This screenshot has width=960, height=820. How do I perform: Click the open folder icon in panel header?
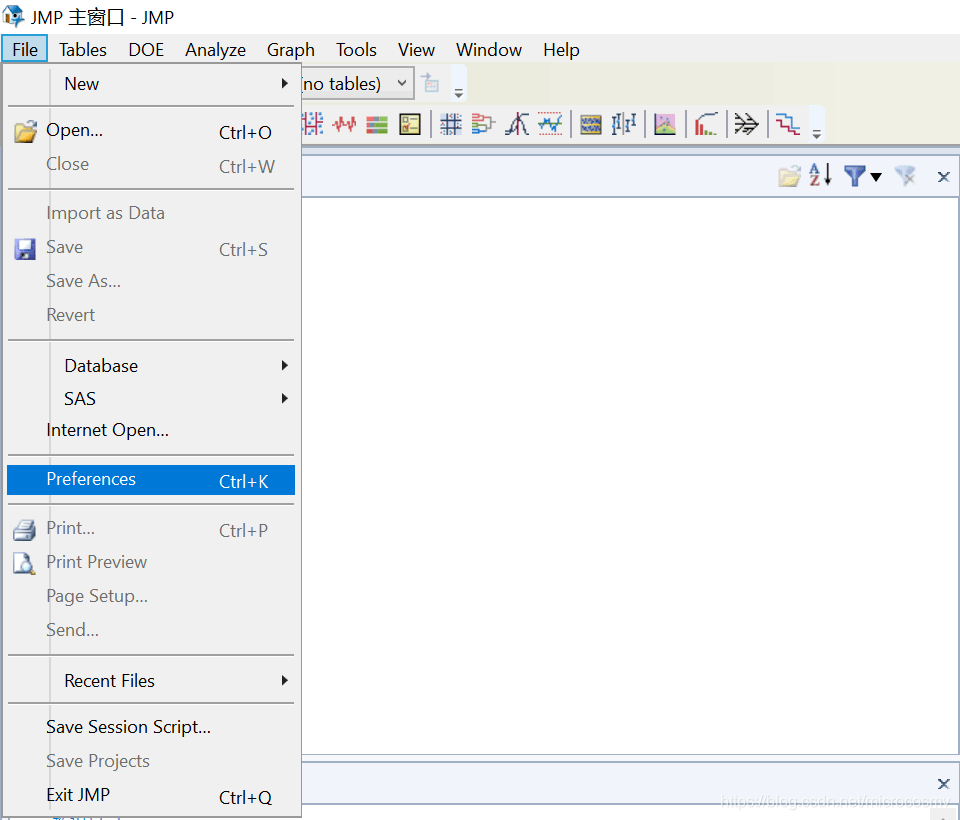pos(789,176)
